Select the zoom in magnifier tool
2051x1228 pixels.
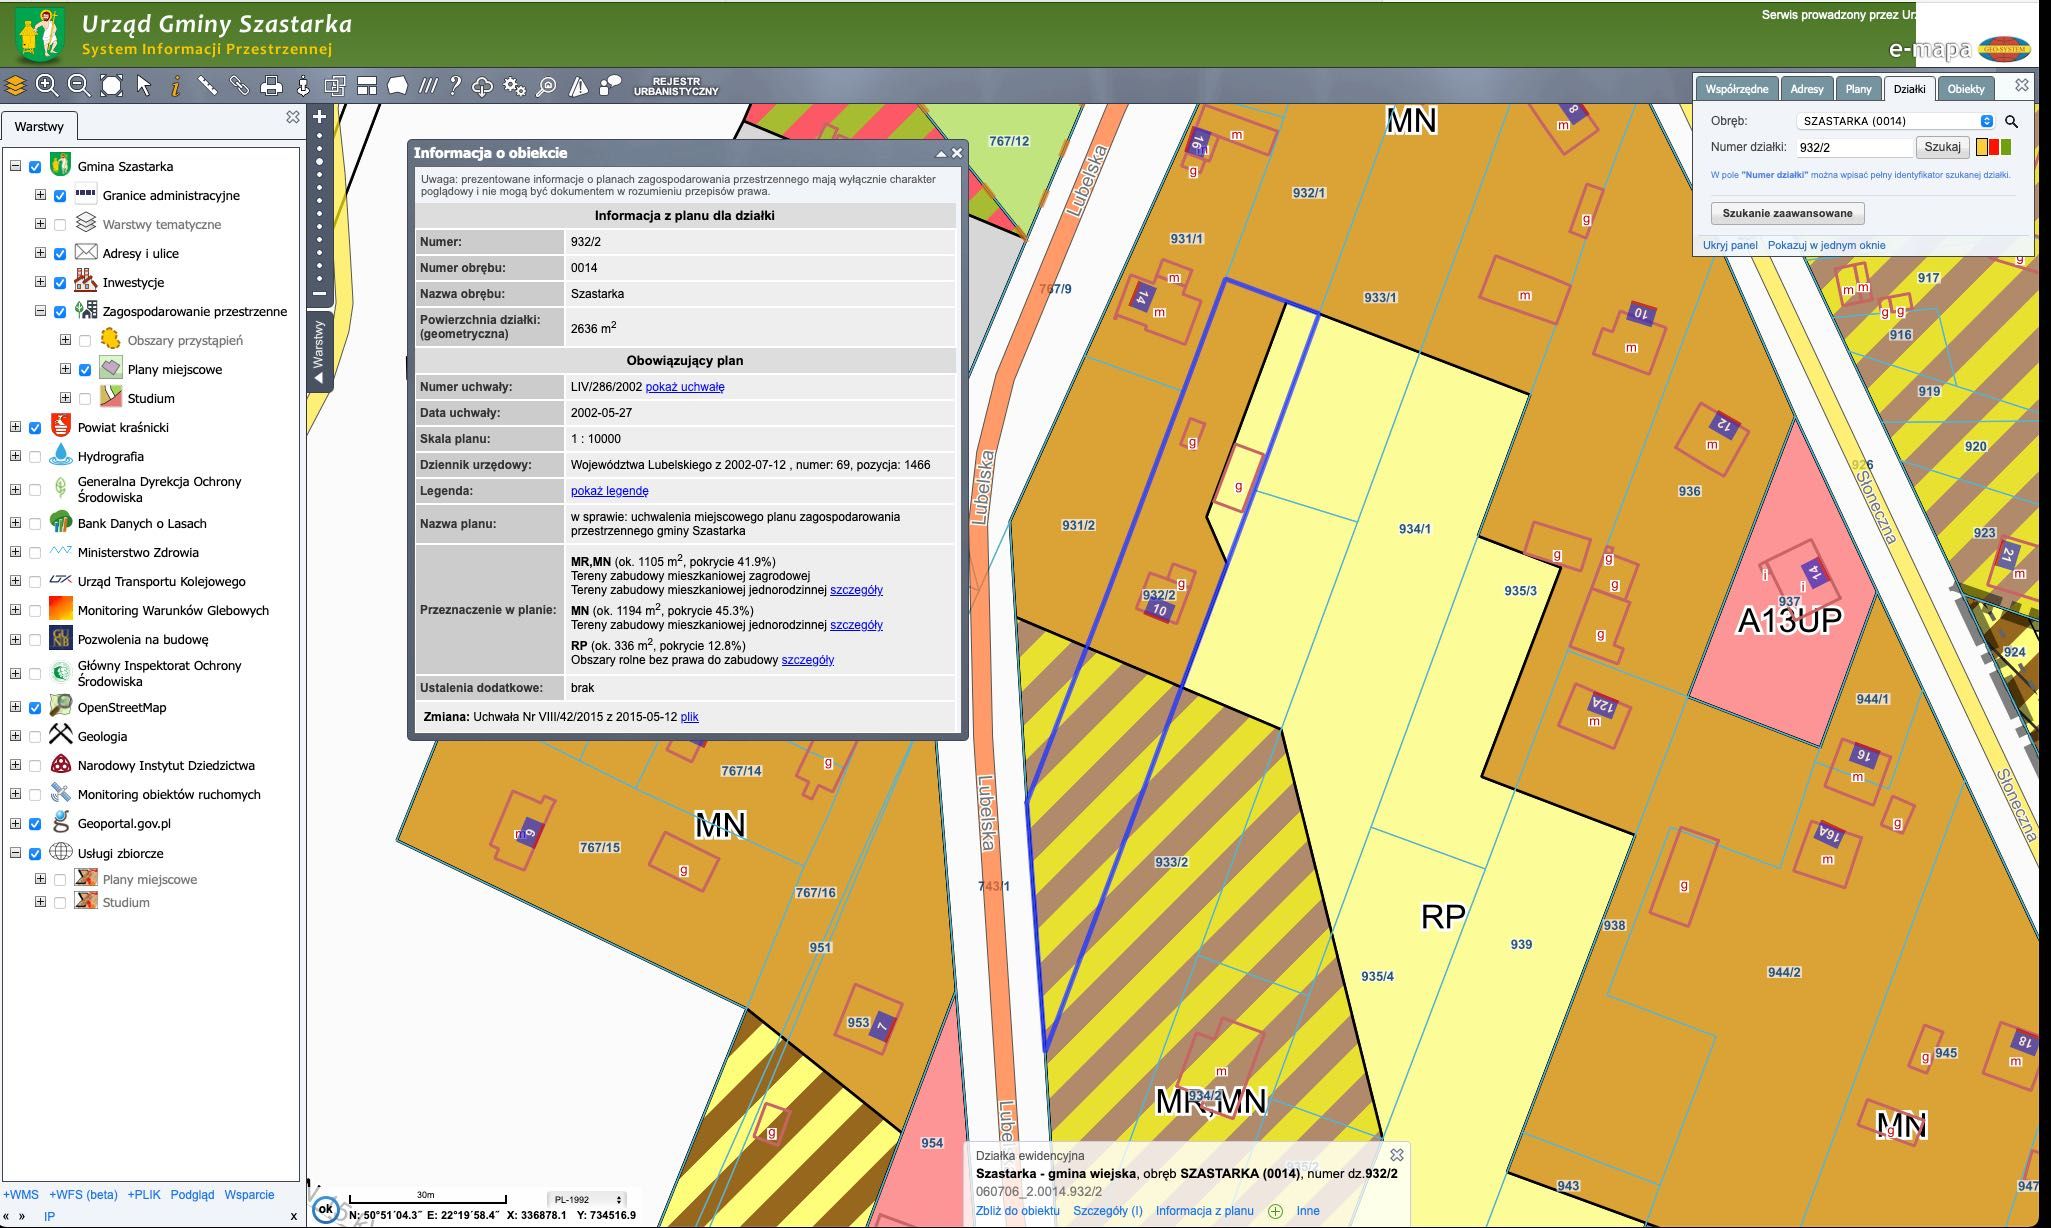click(46, 86)
